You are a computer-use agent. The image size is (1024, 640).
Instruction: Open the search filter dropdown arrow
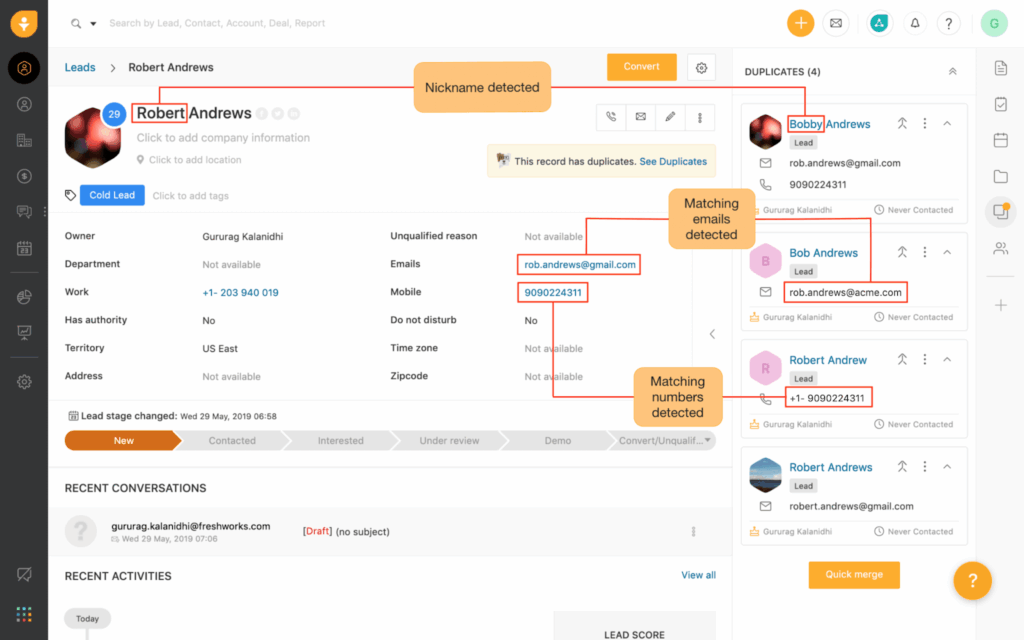click(x=93, y=23)
